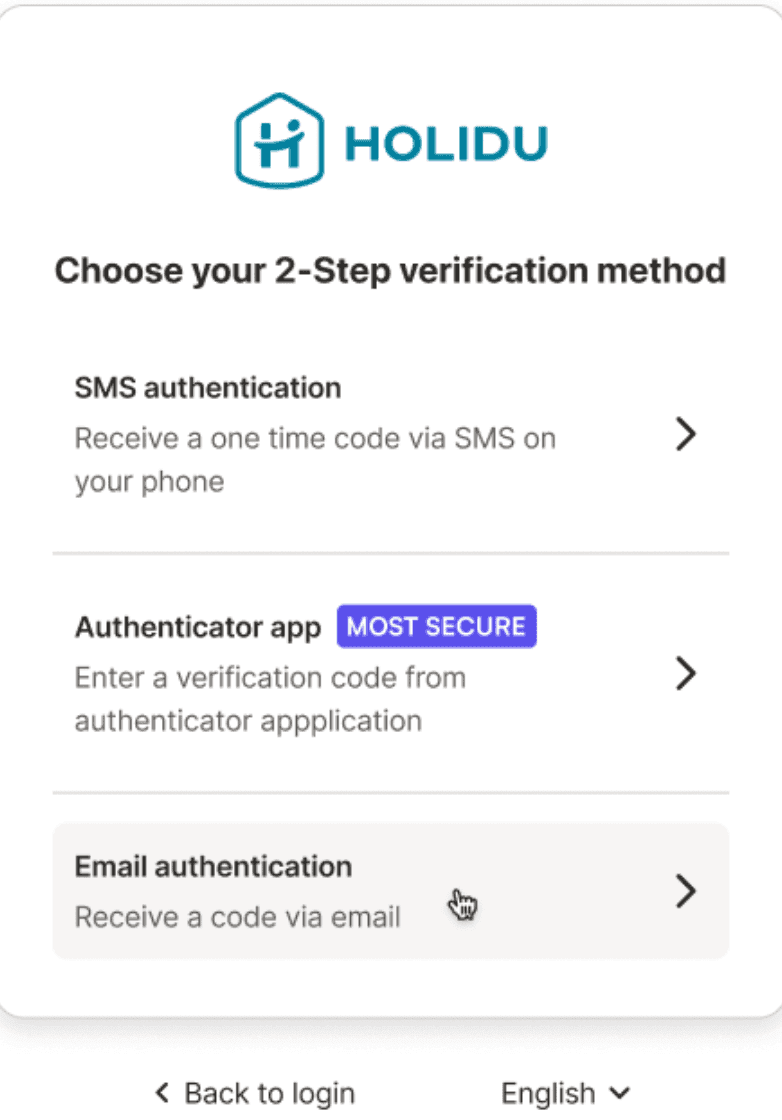Select the SMS authentication title

208,388
